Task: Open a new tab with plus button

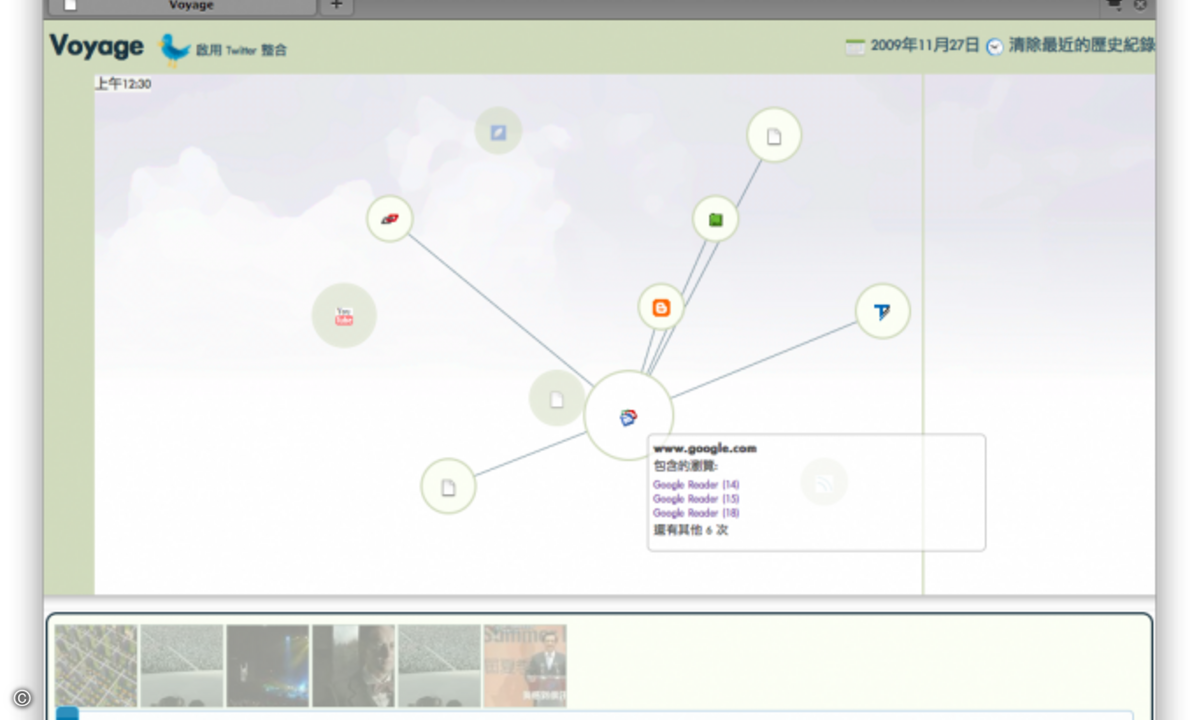Action: (336, 5)
